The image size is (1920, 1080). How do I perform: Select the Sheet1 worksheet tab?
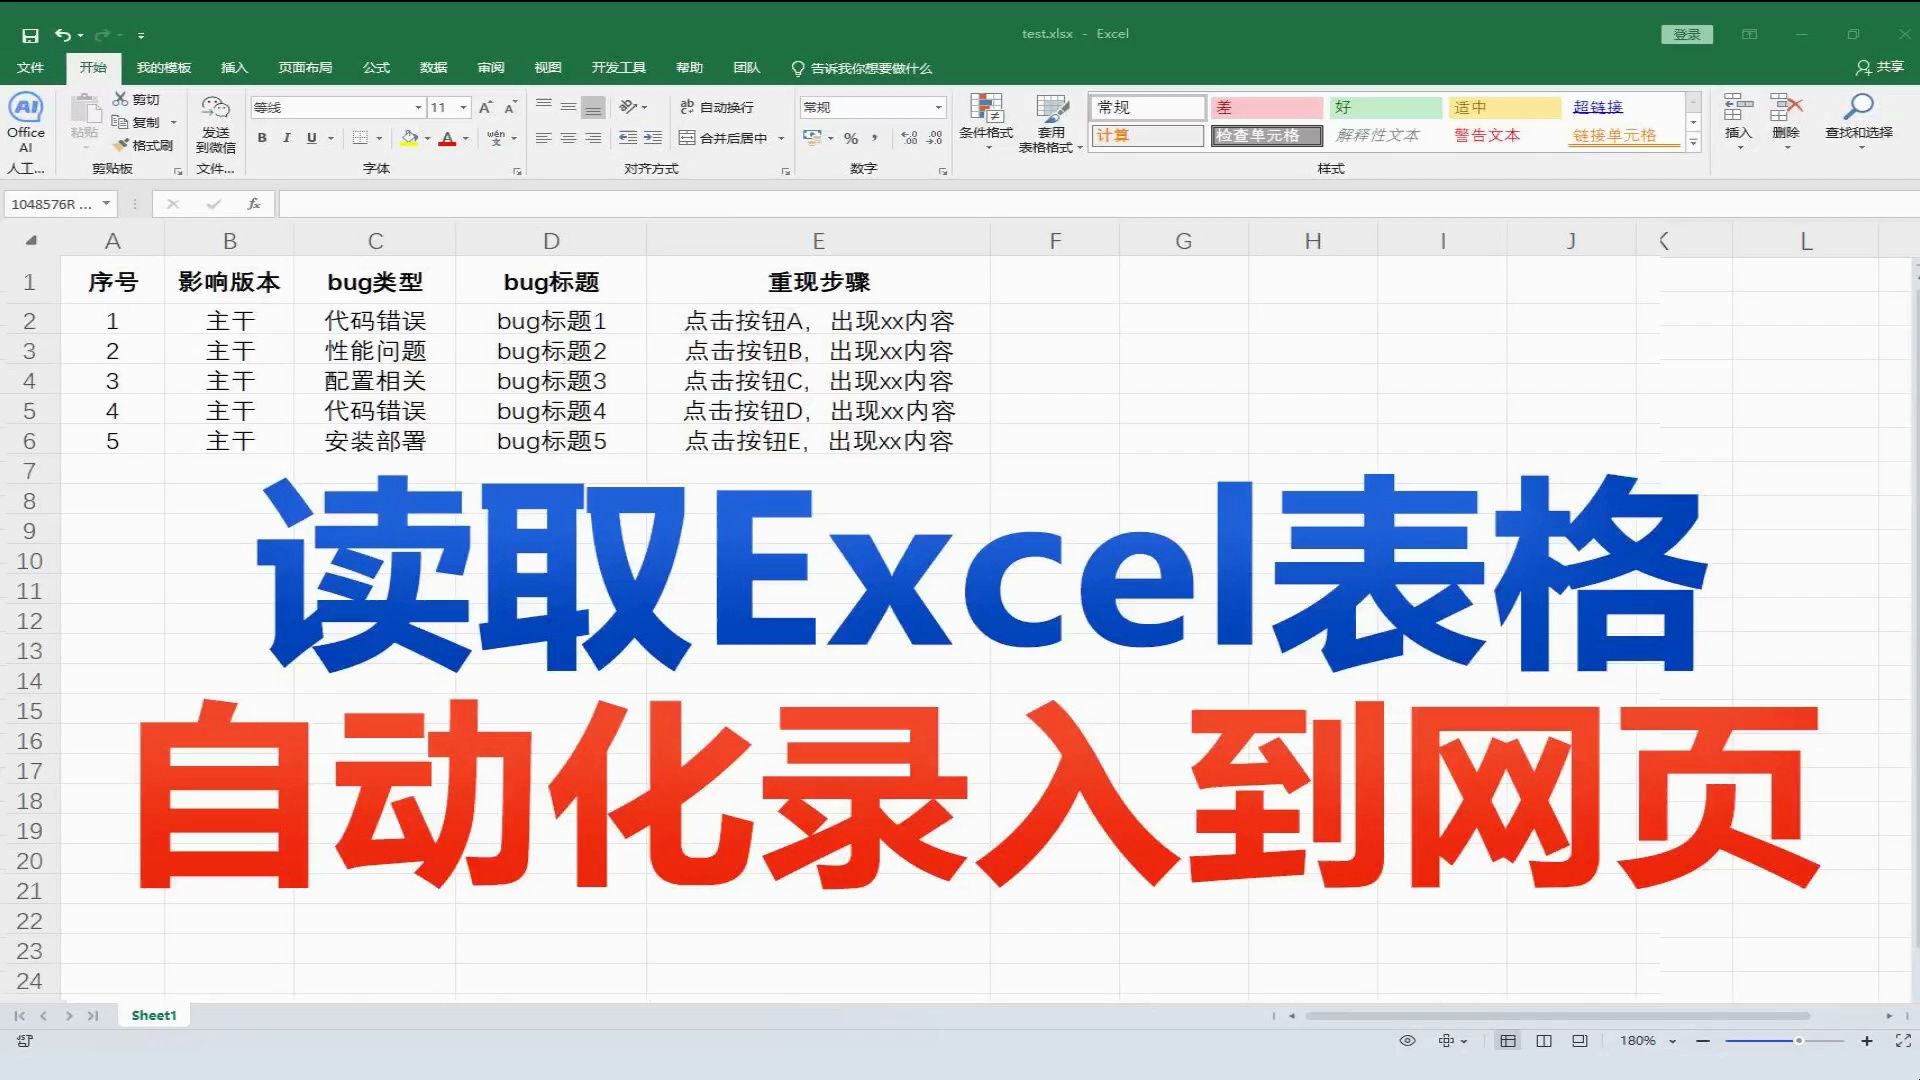coord(153,1014)
